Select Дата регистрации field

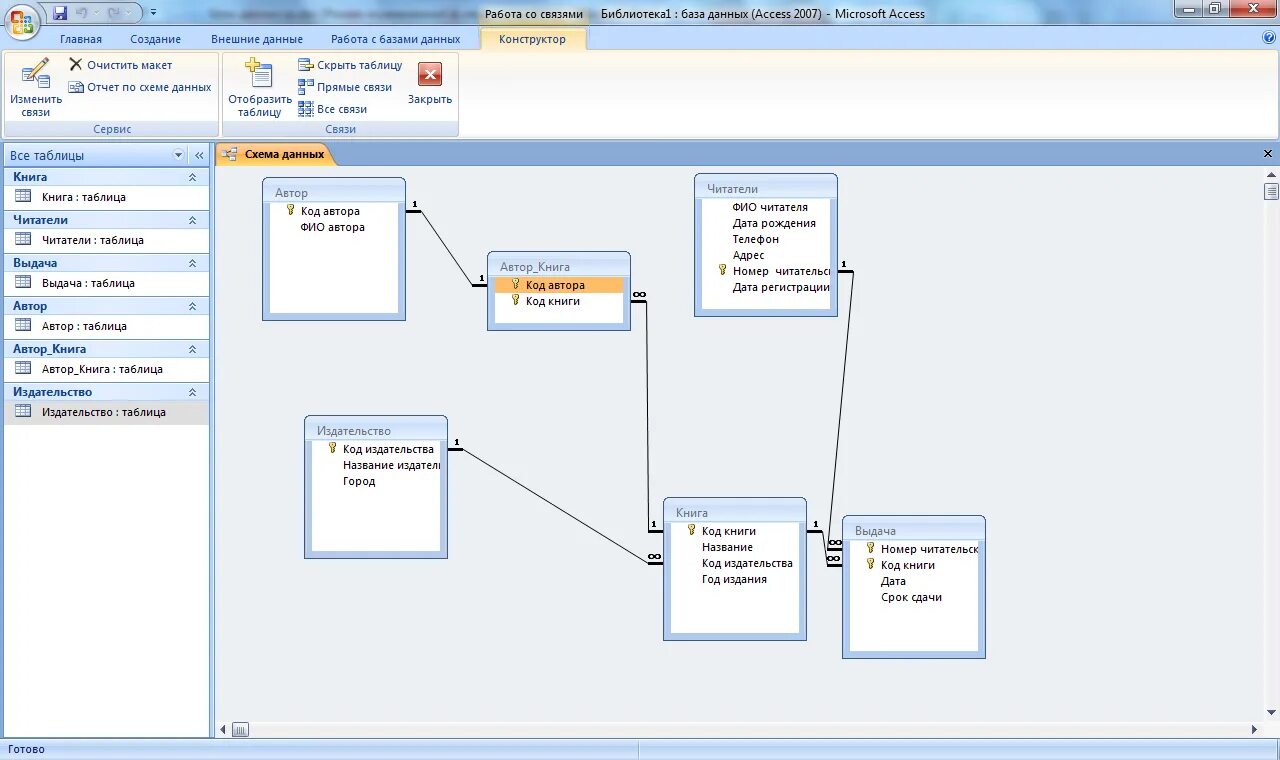pos(780,287)
